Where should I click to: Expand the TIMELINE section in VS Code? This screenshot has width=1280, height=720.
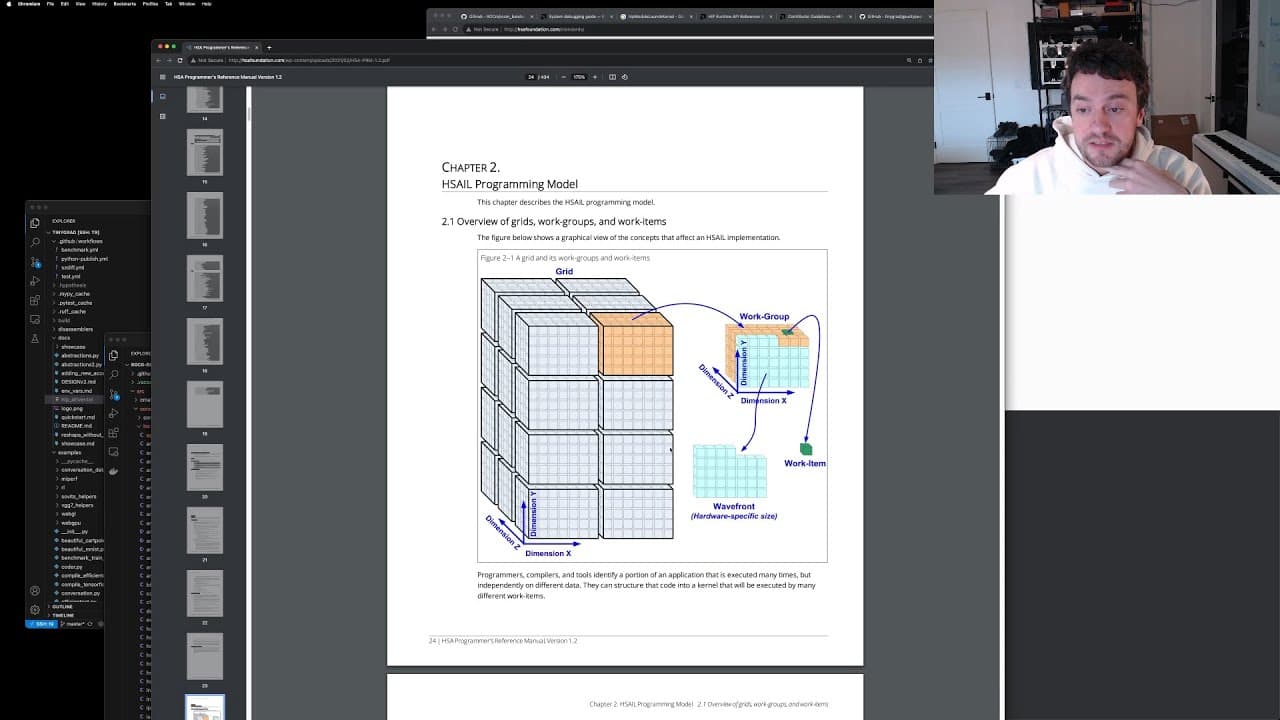pos(63,615)
